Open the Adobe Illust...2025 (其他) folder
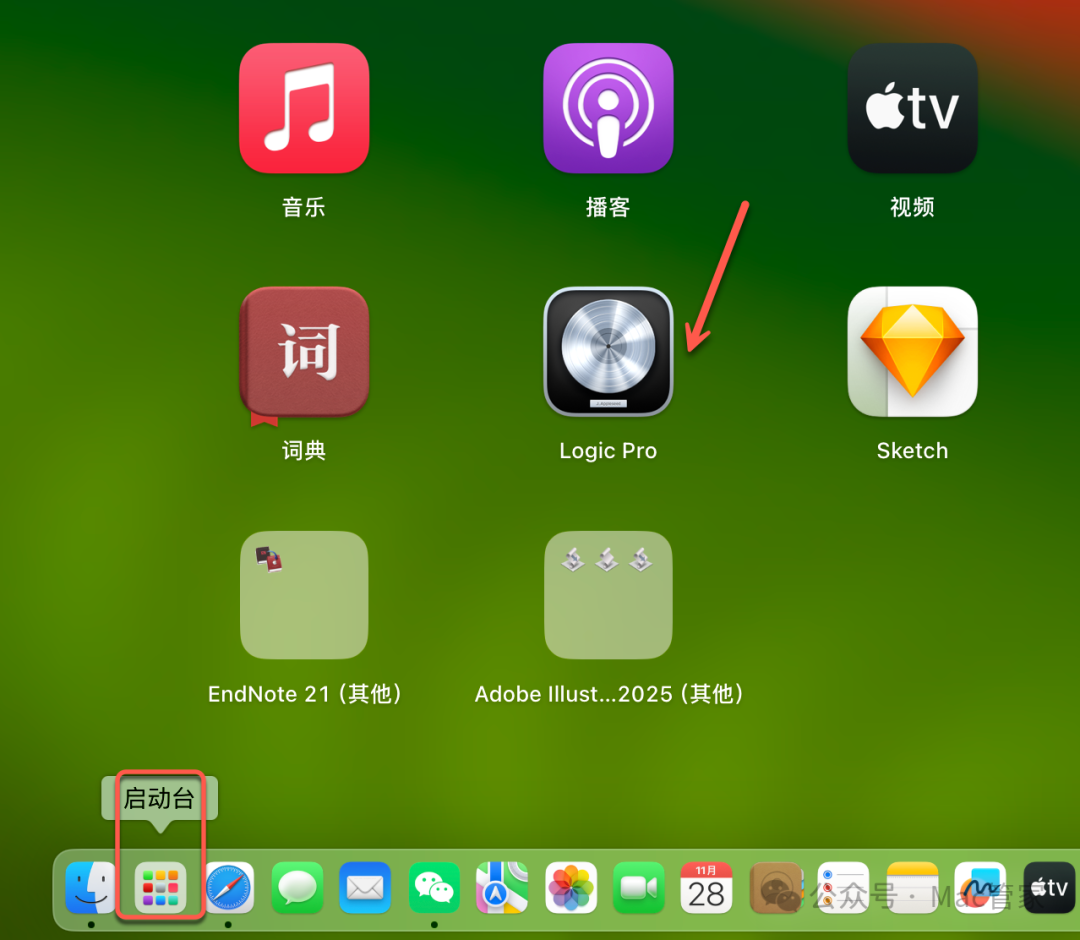The height and width of the screenshot is (940, 1080). click(x=608, y=595)
